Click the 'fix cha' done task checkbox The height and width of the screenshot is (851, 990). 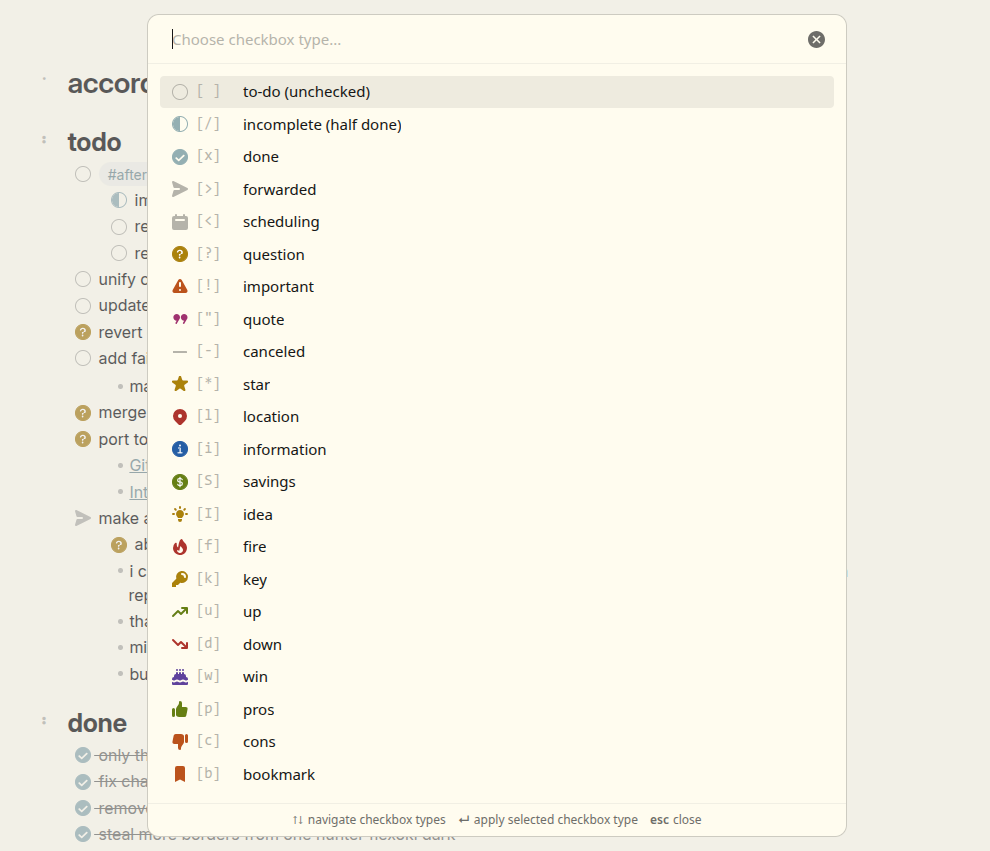click(x=83, y=782)
